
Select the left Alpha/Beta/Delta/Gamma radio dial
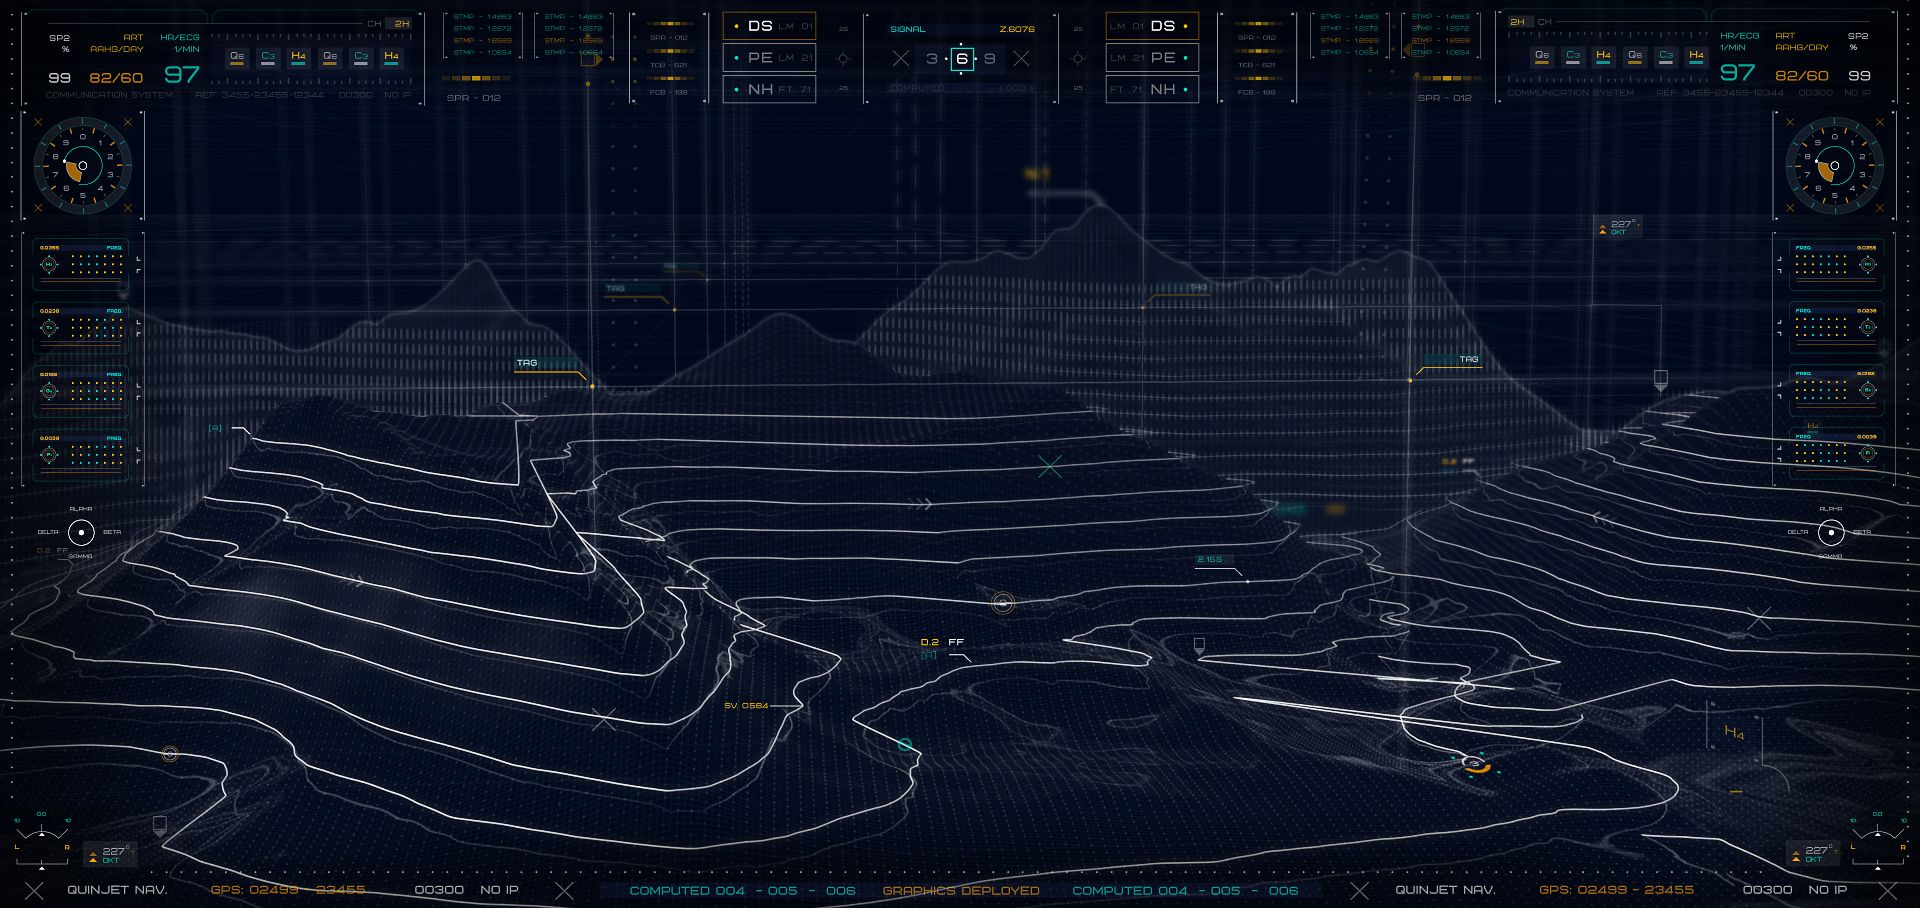coord(81,532)
